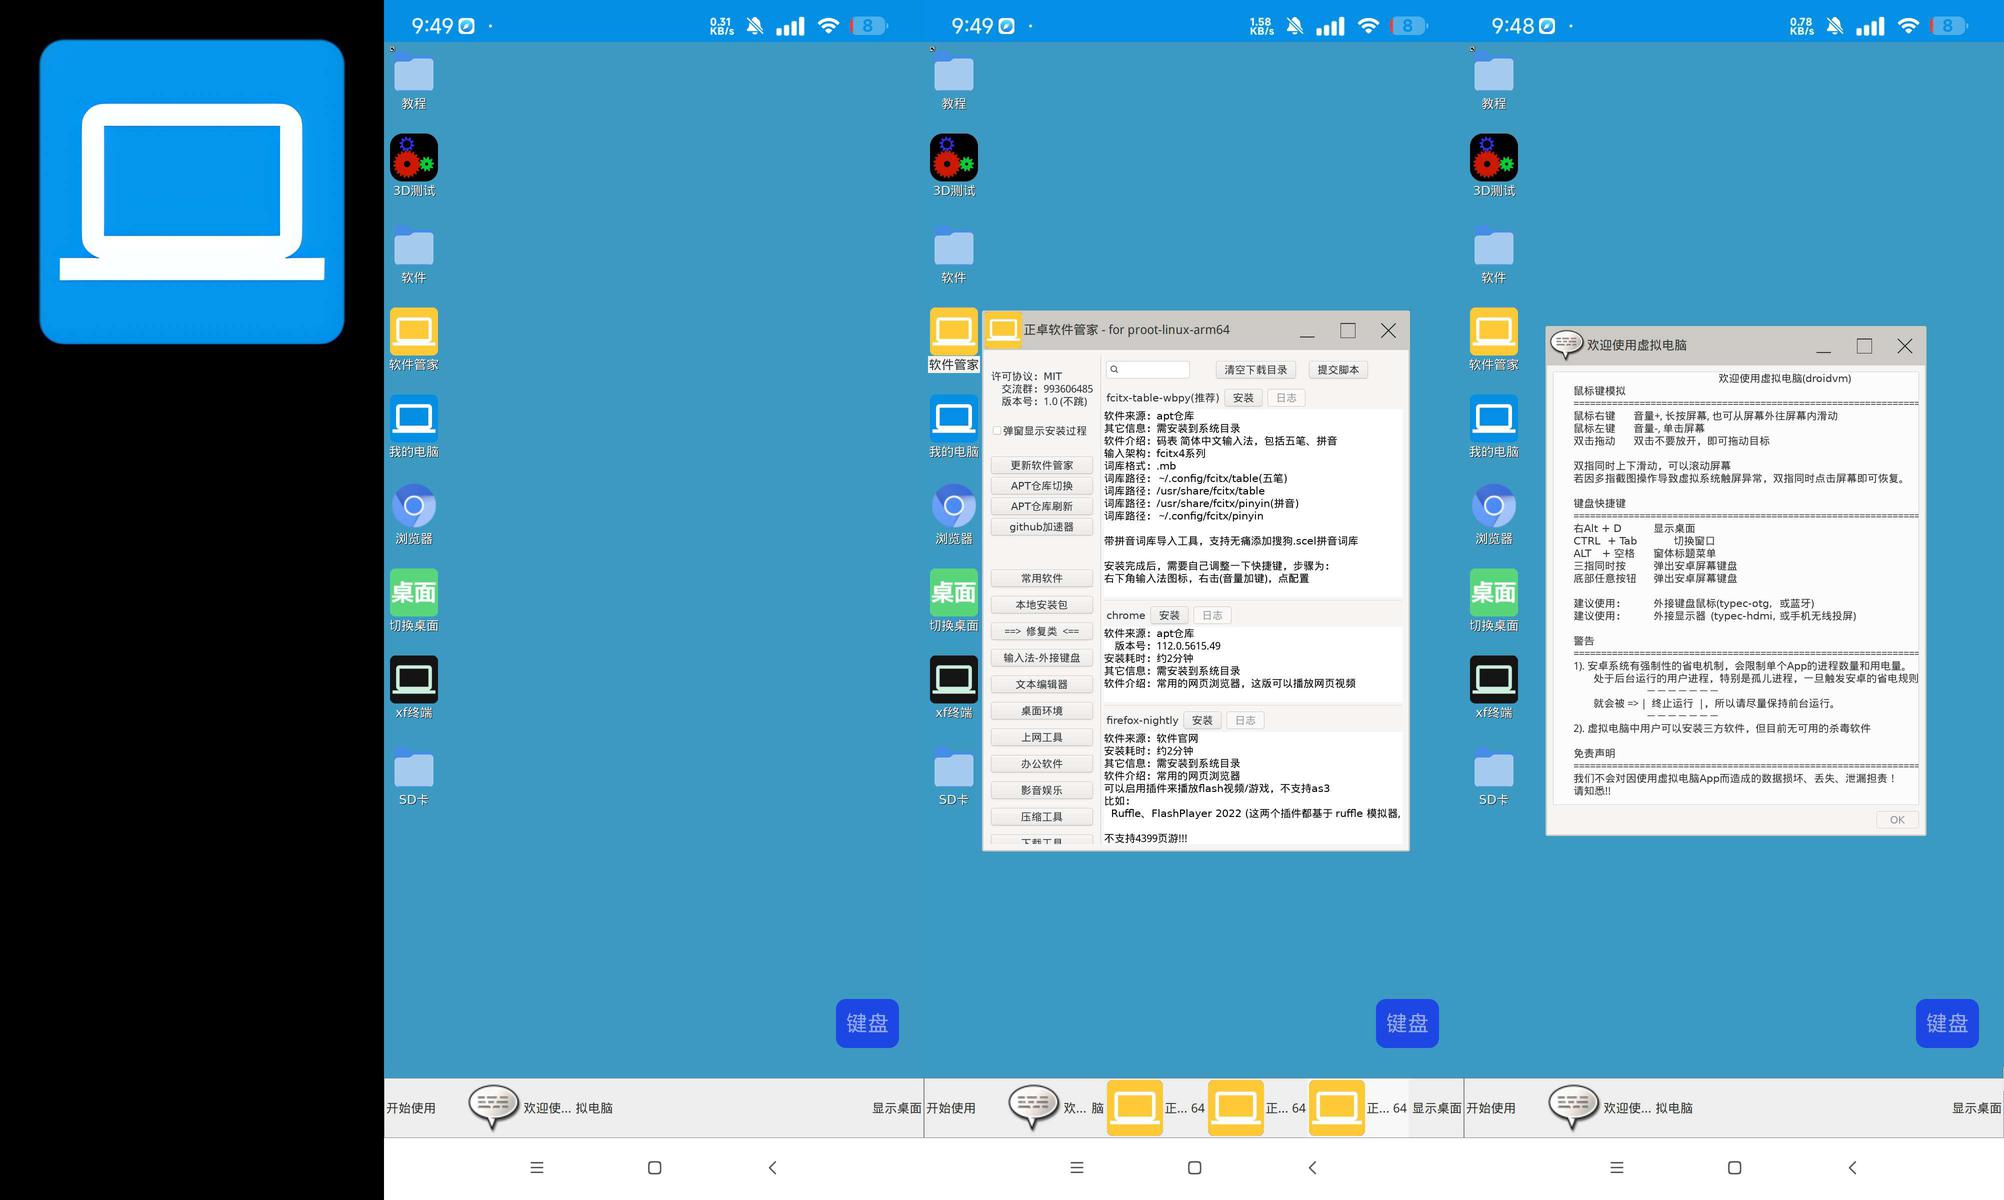Image resolution: width=2004 pixels, height=1200 pixels.
Task: Click the 欢...脑 speech bubble taskbar item
Action: coord(1033,1108)
